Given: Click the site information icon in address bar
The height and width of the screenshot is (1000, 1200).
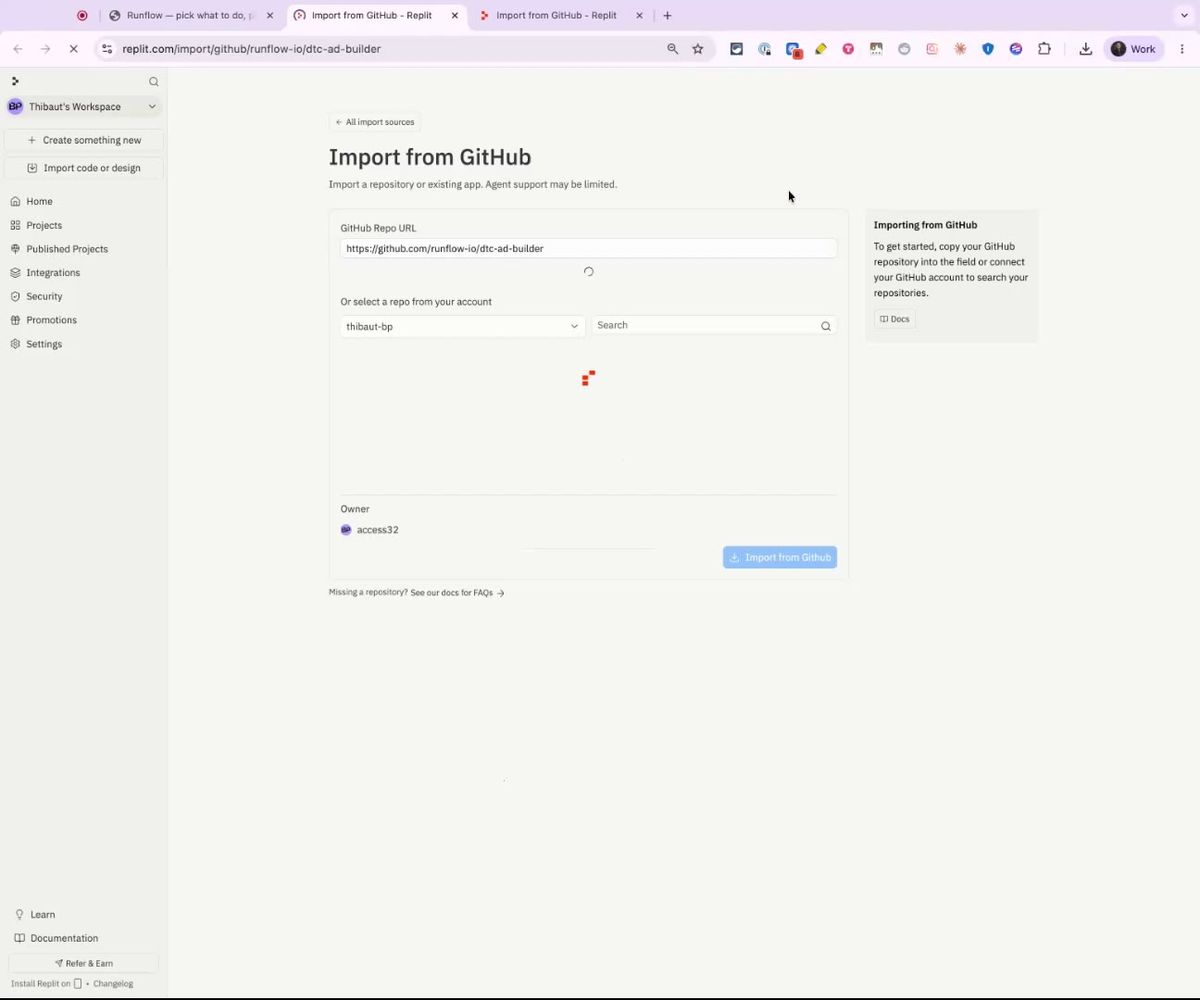Looking at the screenshot, I should click(x=108, y=49).
